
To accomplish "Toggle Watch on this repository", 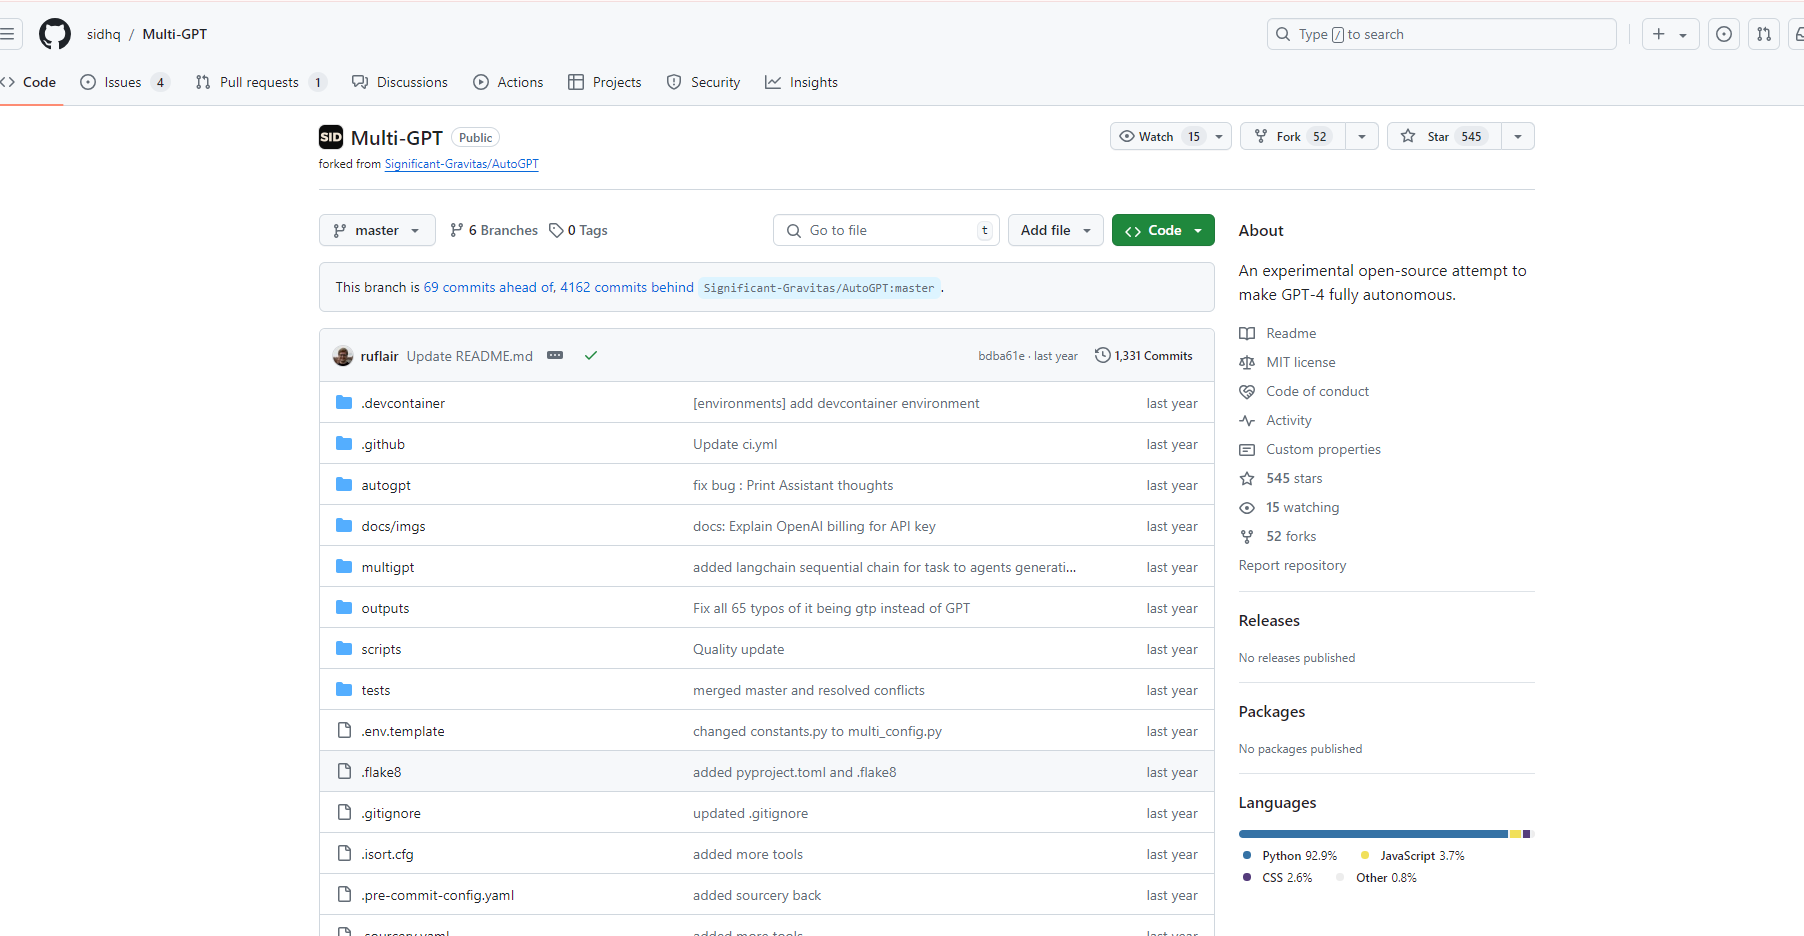I will [1158, 136].
